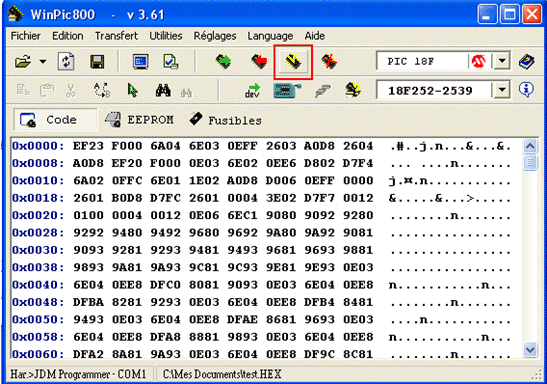Viewport: 547px width, 384px height.
Task: Click the reload file icon
Action: [x=66, y=62]
